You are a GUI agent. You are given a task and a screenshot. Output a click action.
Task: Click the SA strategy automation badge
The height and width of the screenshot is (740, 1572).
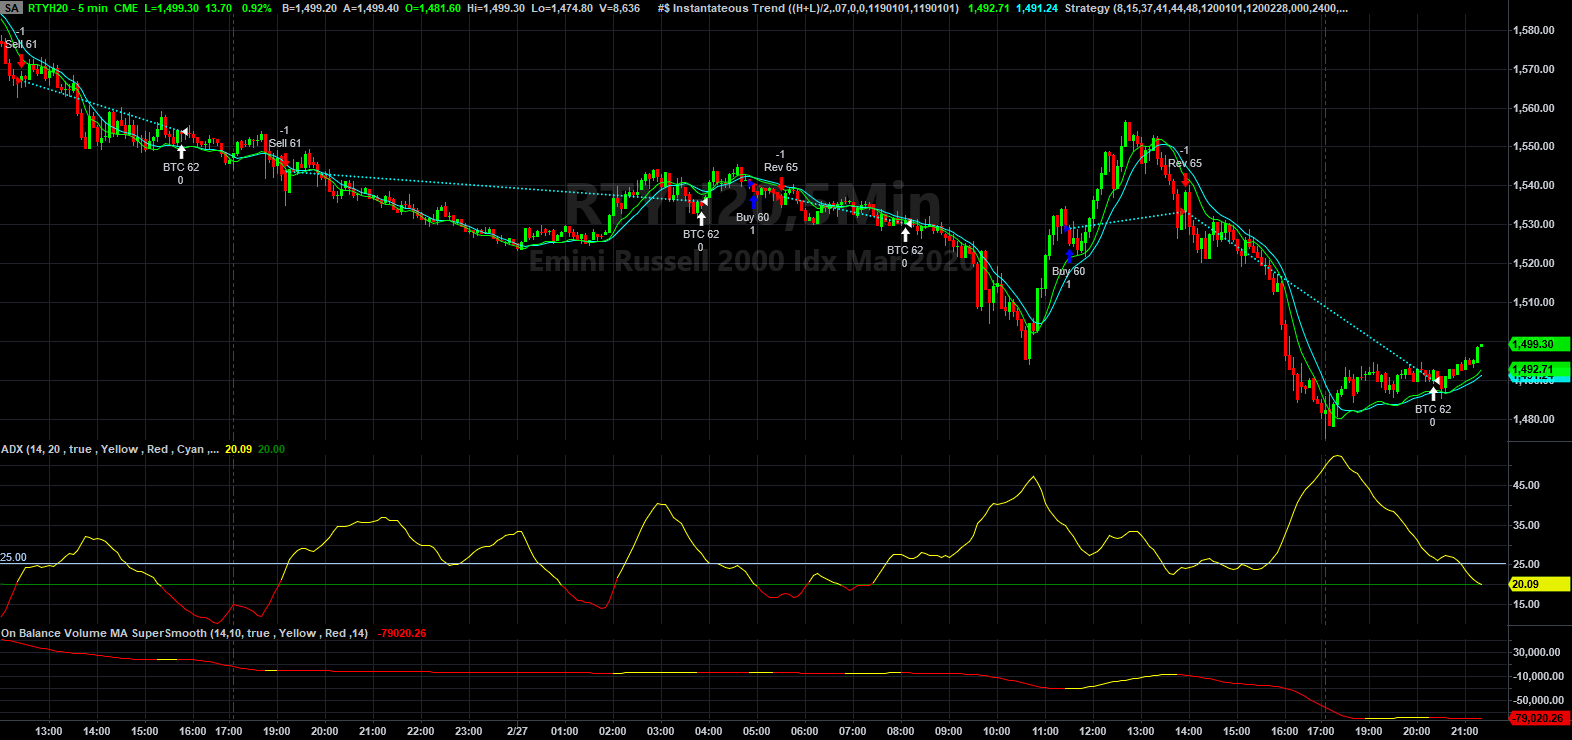12,8
